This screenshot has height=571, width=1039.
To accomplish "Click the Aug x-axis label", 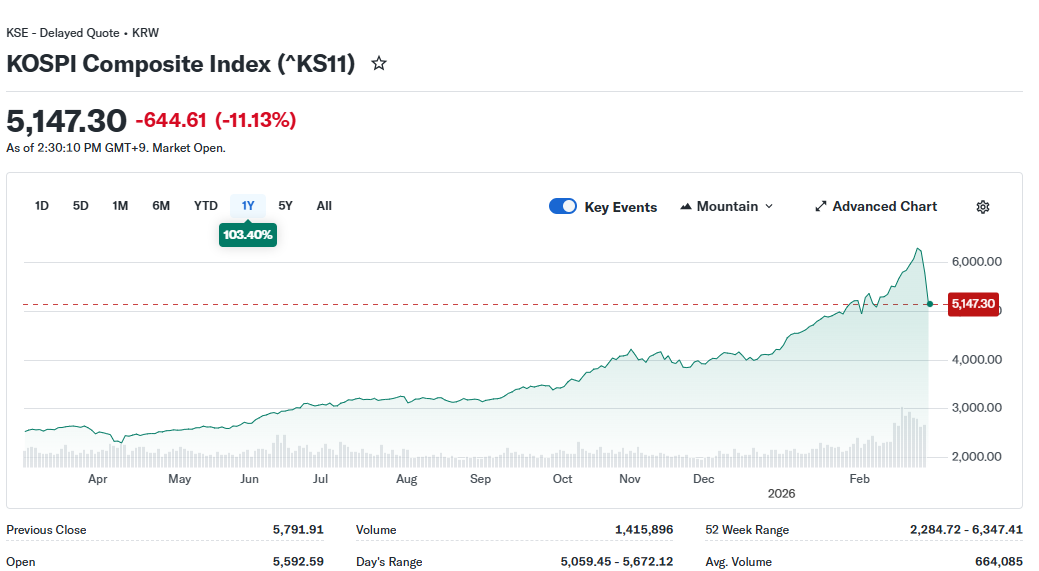I will point(406,479).
